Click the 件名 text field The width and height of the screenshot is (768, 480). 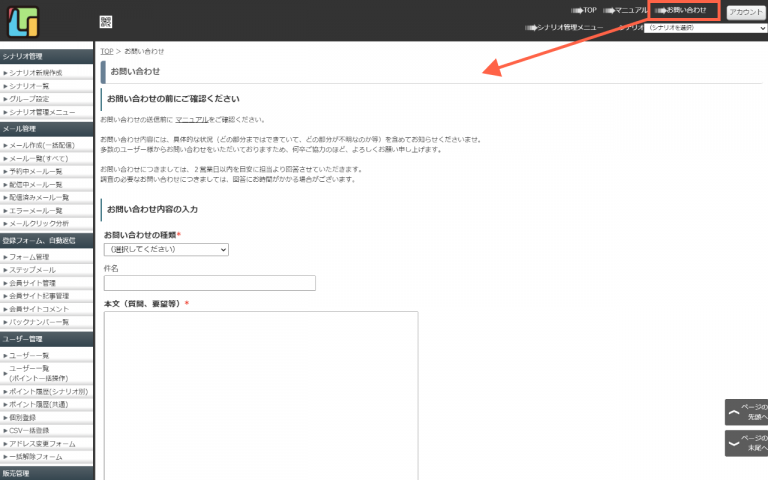(x=209, y=283)
